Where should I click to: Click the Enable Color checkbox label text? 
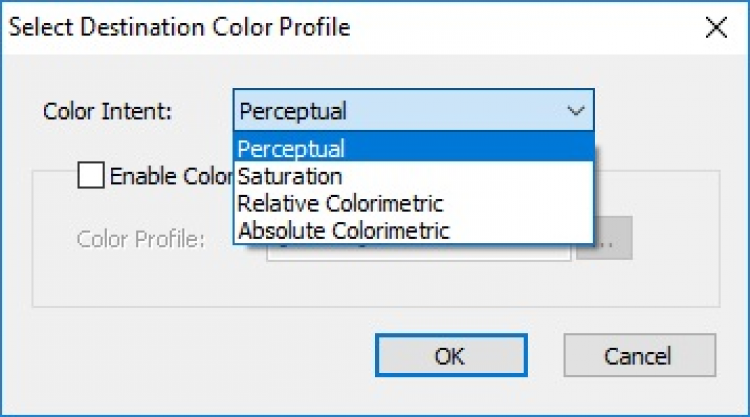tap(170, 177)
